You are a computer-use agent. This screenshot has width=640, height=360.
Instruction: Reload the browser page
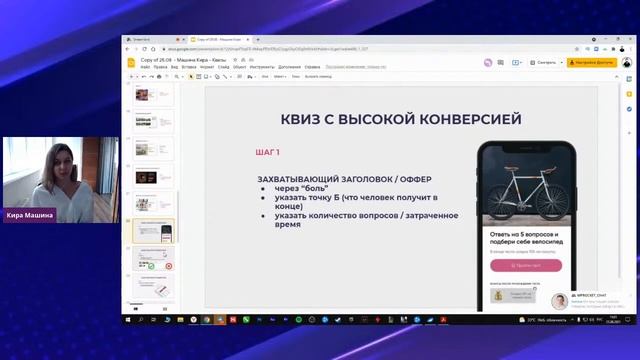(x=144, y=49)
